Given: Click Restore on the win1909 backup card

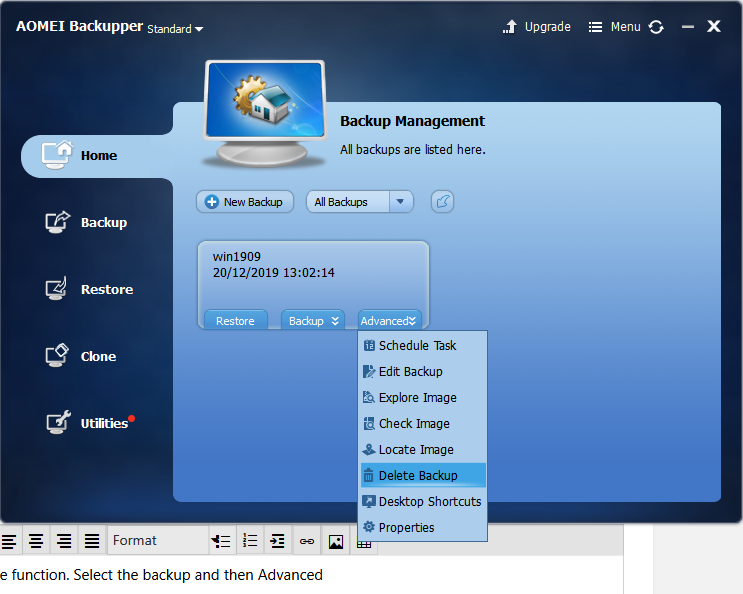Looking at the screenshot, I should click(x=236, y=320).
